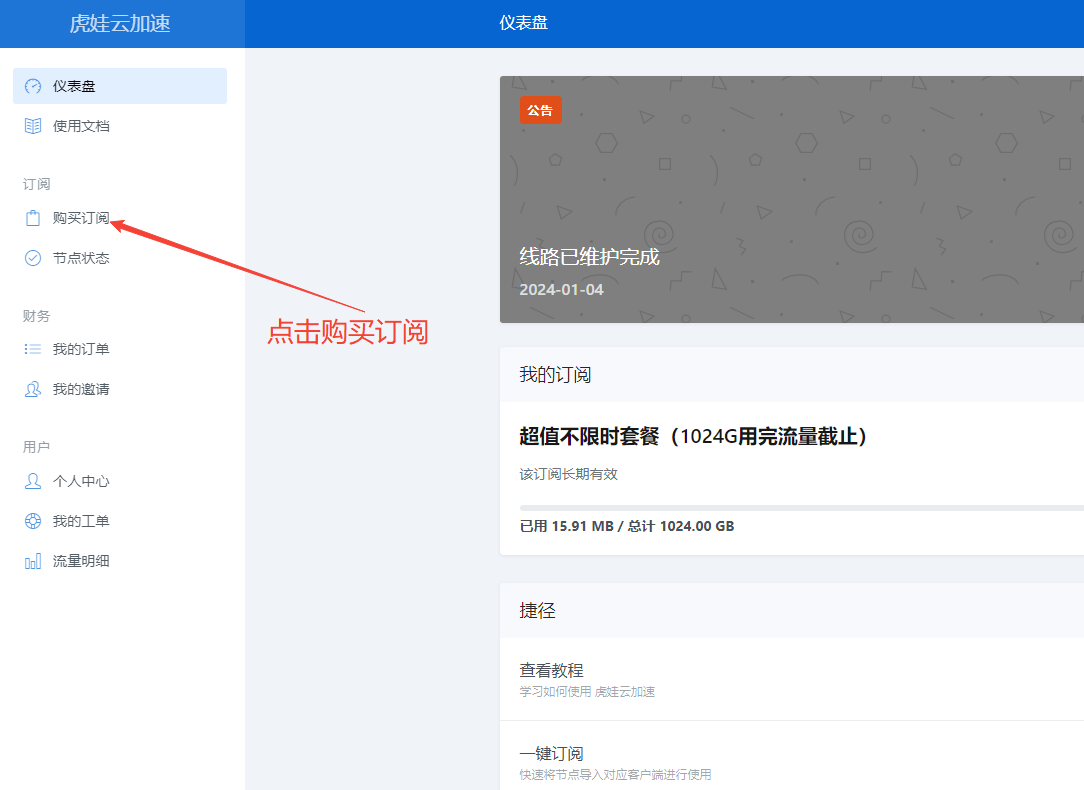Click the 一键订阅 shortcut entry

pos(551,754)
